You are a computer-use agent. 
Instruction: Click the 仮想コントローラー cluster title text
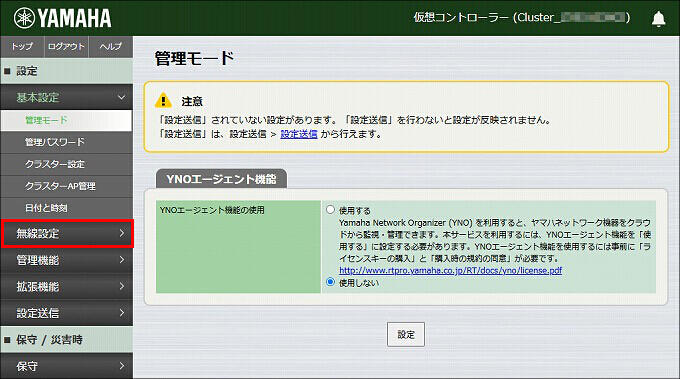coord(521,17)
